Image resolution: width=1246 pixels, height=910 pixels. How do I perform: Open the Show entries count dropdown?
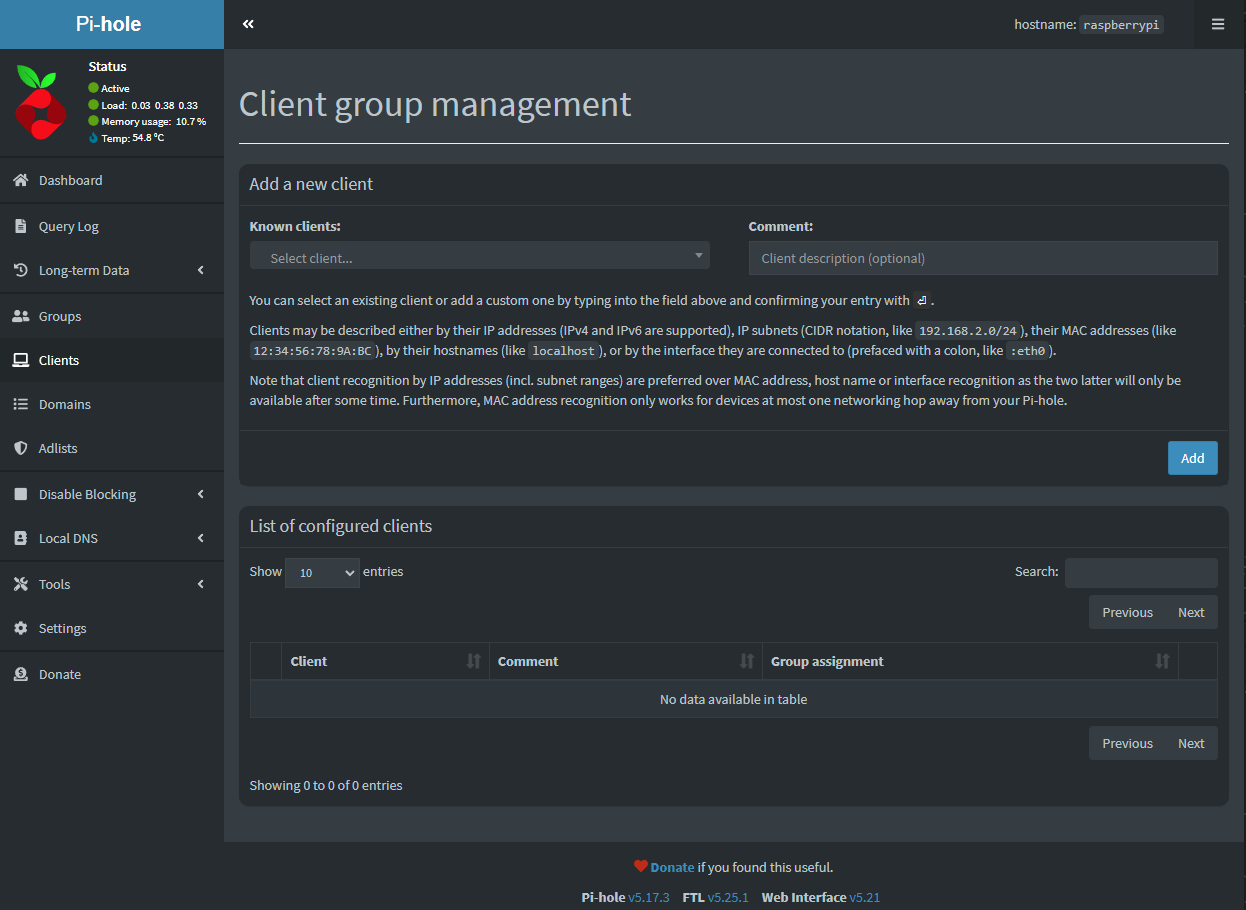[x=322, y=572]
